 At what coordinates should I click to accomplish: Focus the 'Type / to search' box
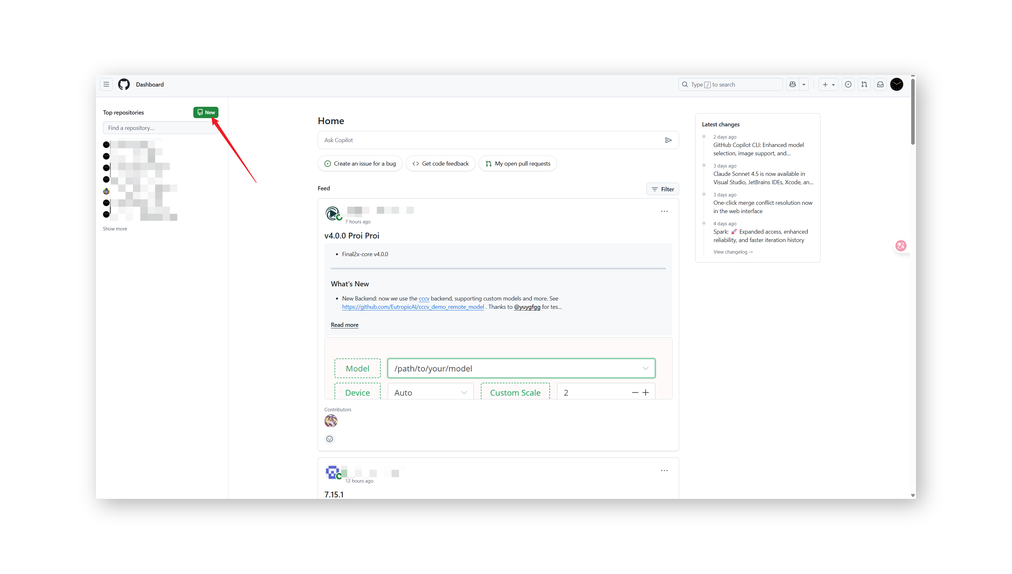tap(730, 85)
